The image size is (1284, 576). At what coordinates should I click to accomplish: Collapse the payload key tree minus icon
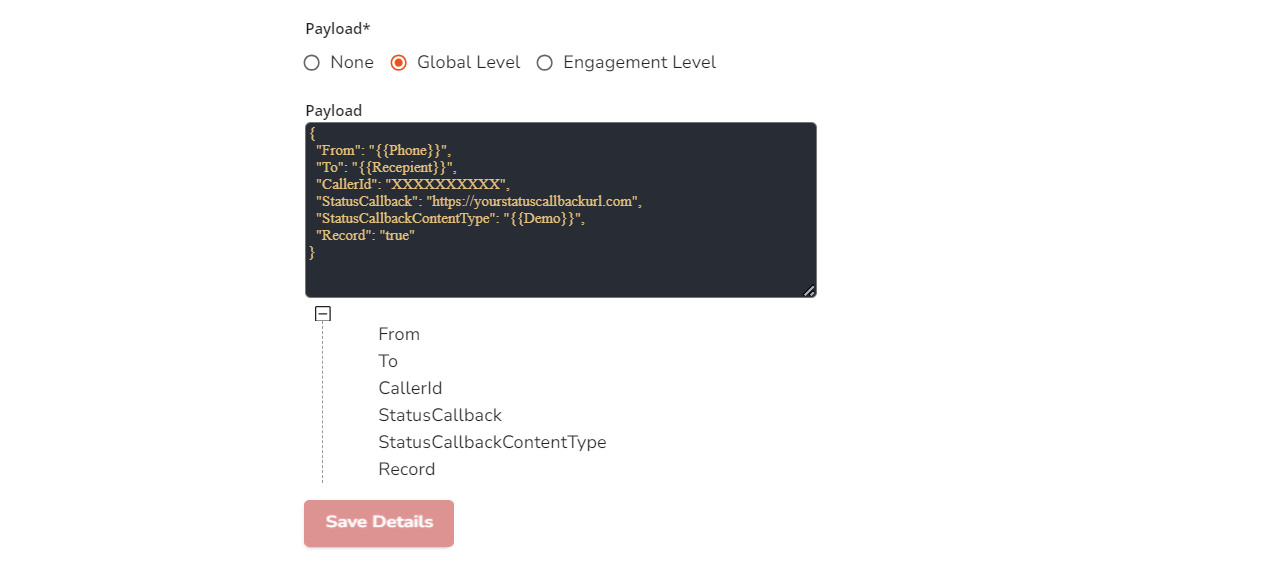(x=323, y=314)
